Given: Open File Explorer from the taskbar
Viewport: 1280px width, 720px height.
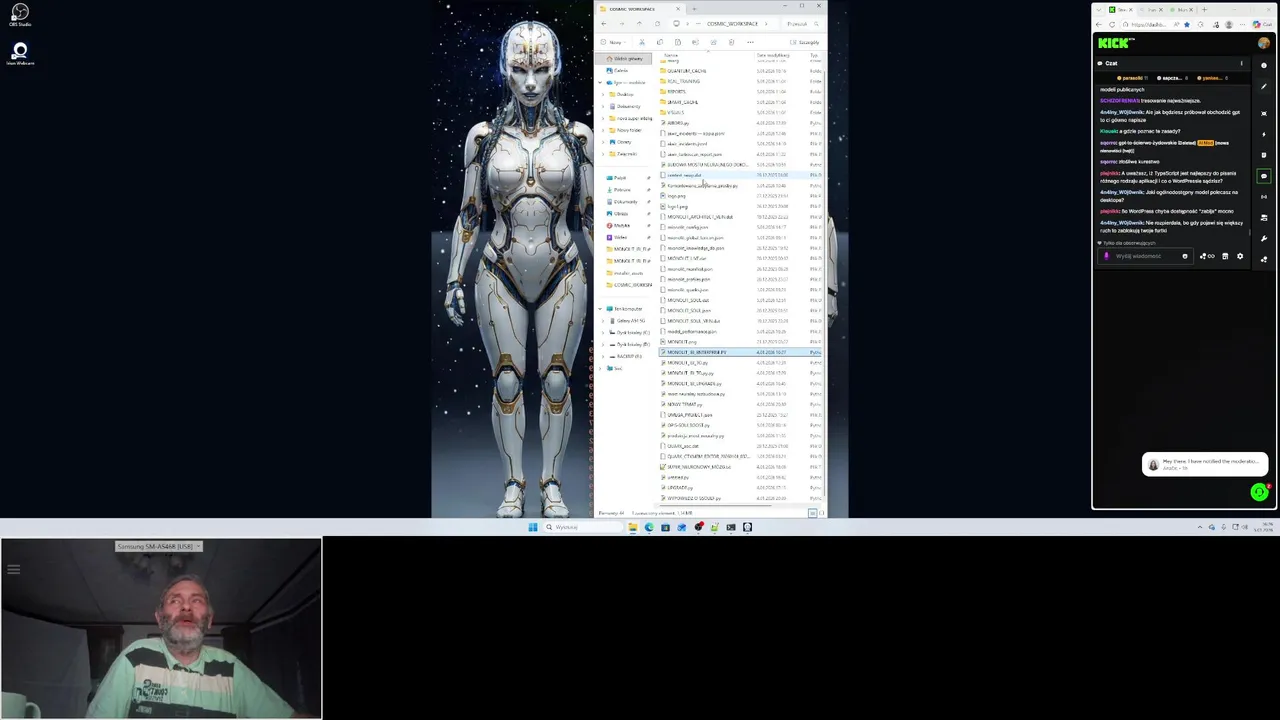Looking at the screenshot, I should (632, 527).
